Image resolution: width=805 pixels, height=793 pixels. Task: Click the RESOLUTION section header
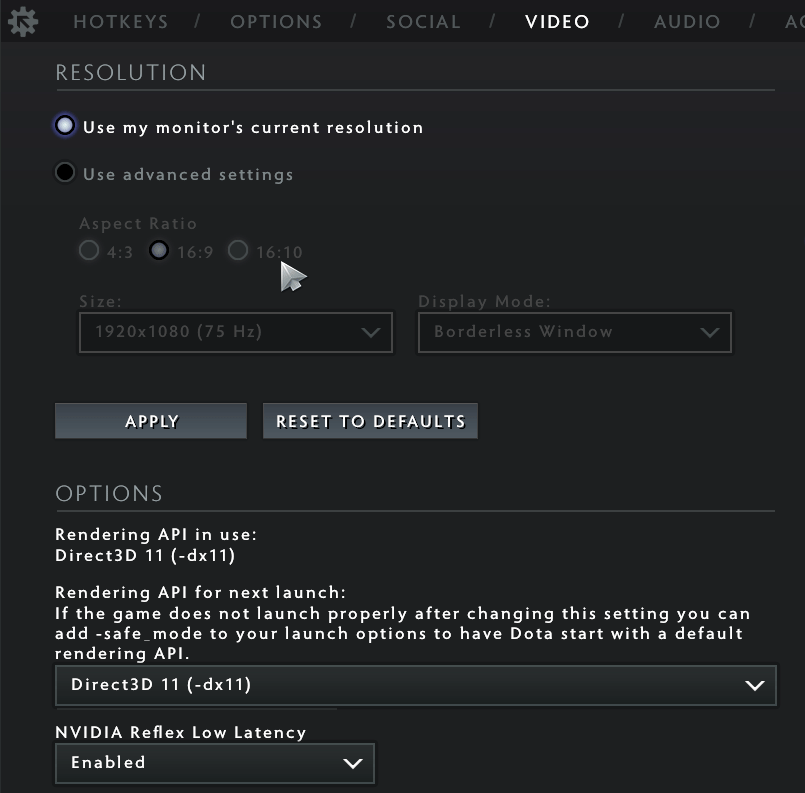pyautogui.click(x=130, y=72)
